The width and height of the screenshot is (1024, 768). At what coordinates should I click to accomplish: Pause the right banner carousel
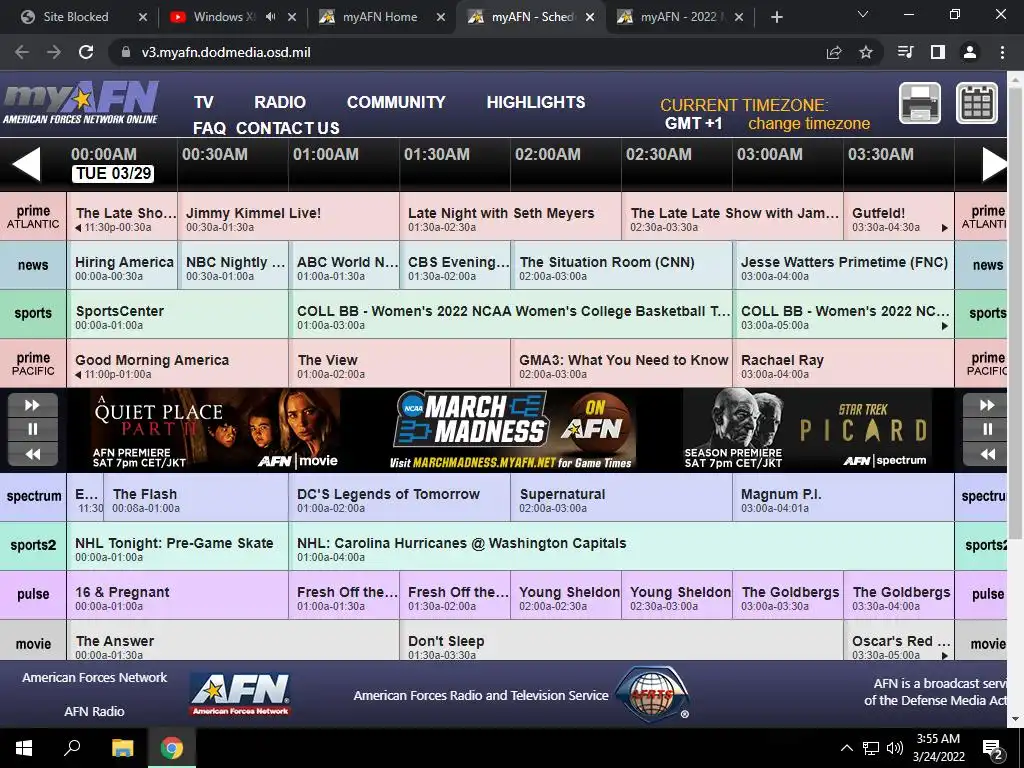pyautogui.click(x=987, y=429)
